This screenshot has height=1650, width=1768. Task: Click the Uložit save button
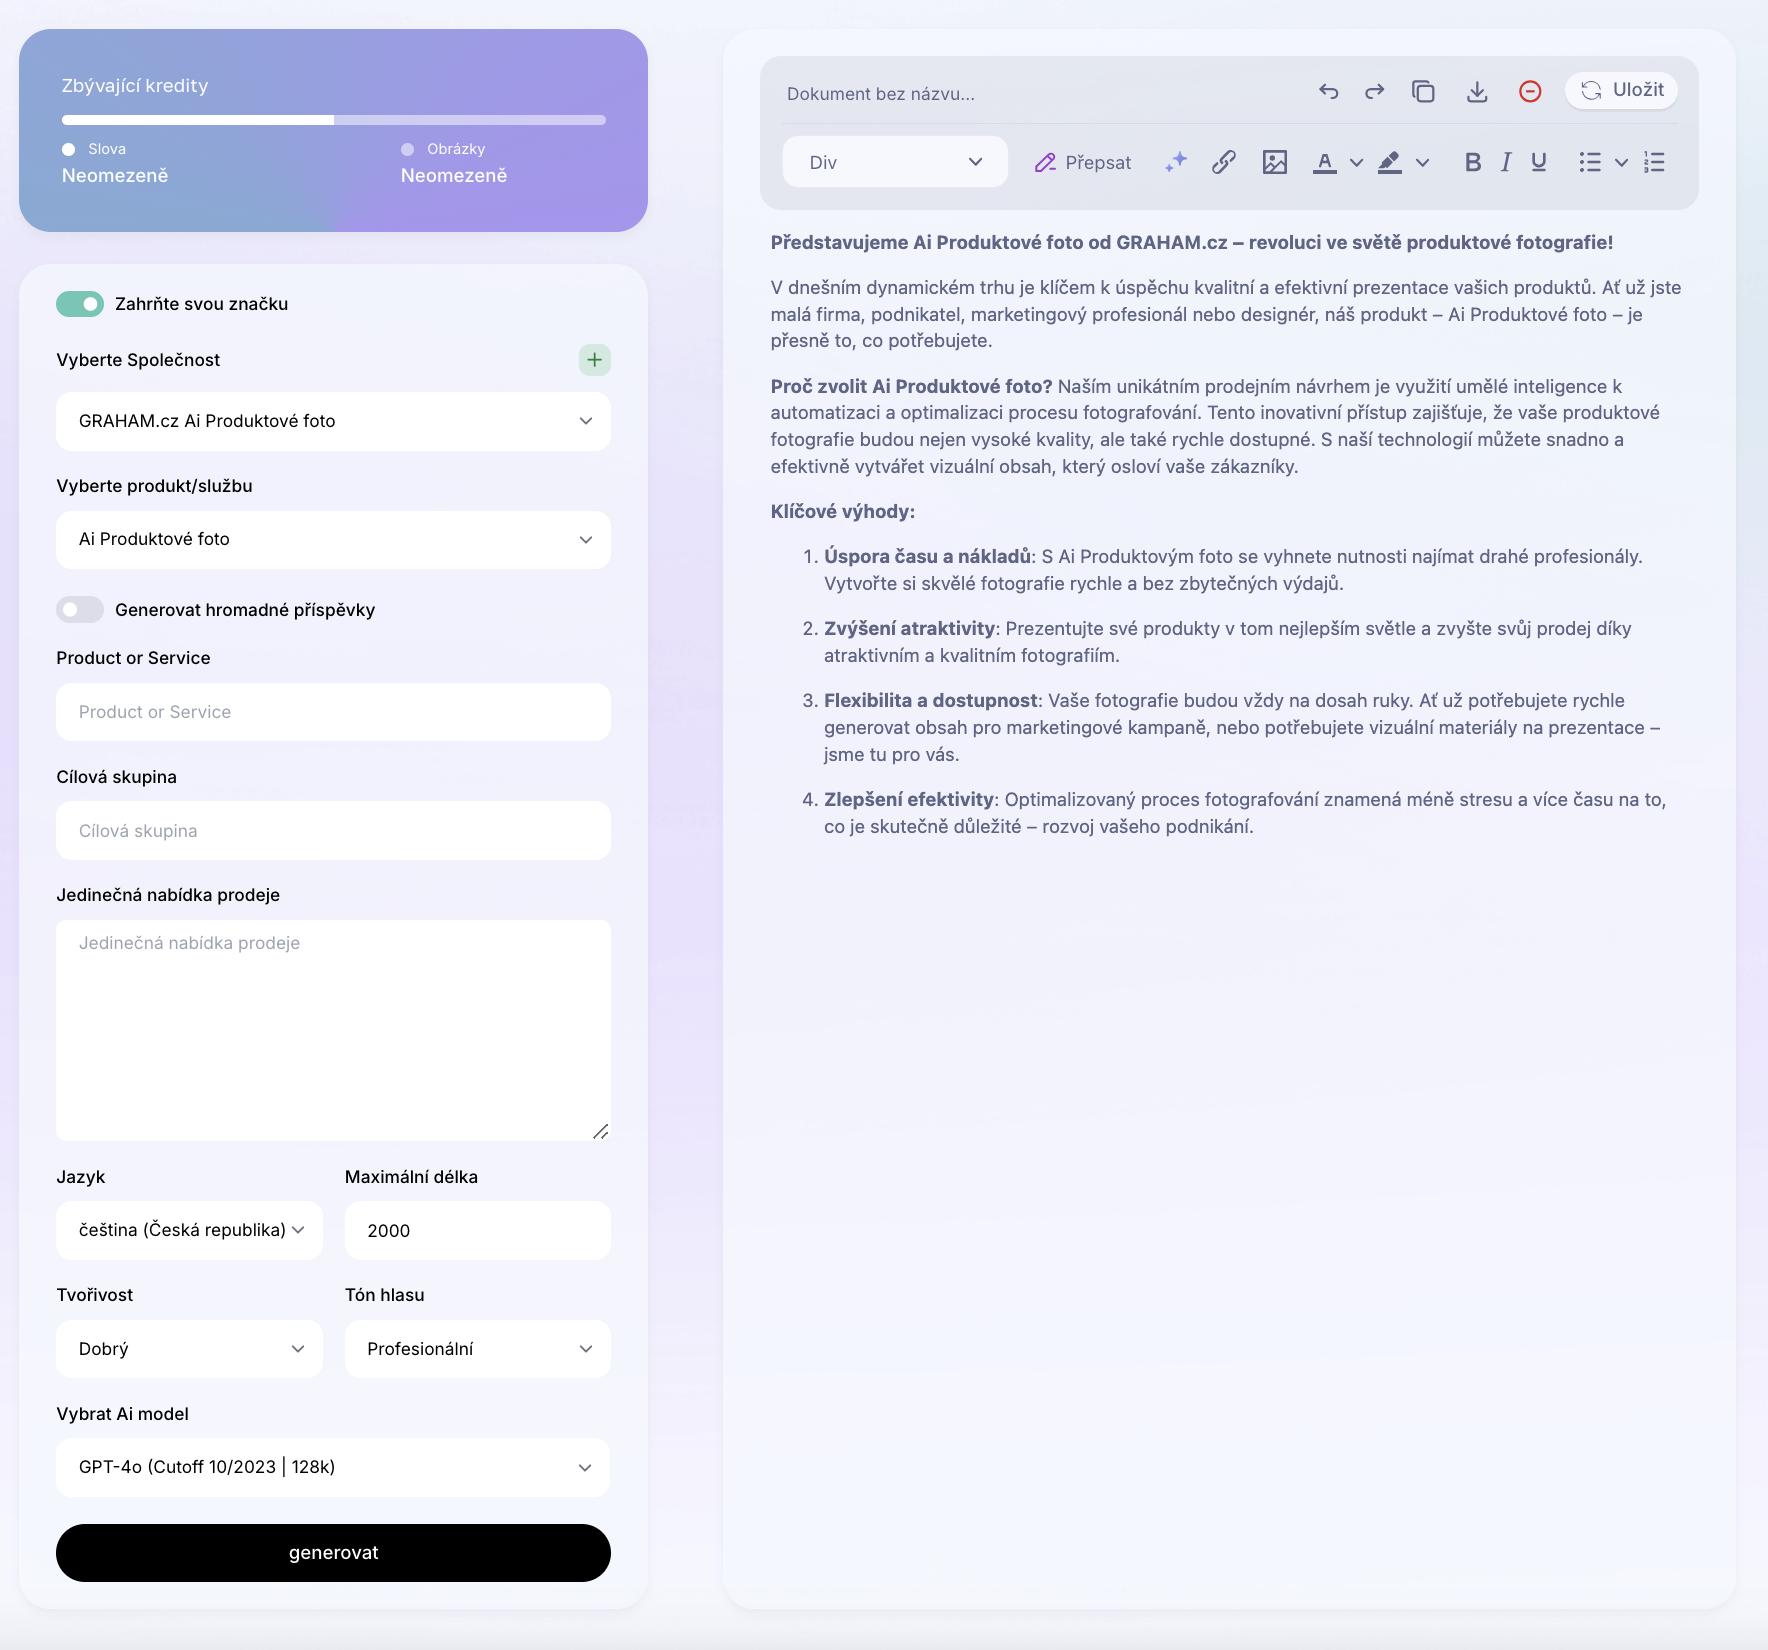pos(1621,90)
